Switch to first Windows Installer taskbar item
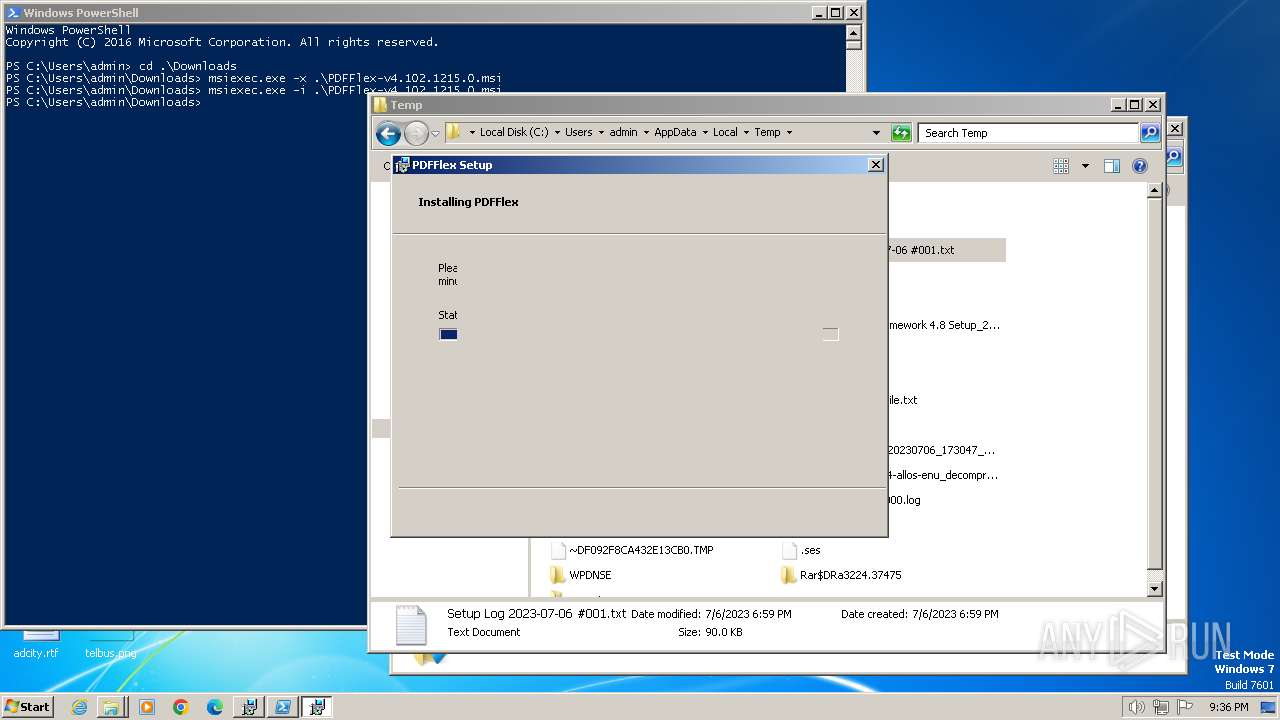The width and height of the screenshot is (1280, 720). 249,707
